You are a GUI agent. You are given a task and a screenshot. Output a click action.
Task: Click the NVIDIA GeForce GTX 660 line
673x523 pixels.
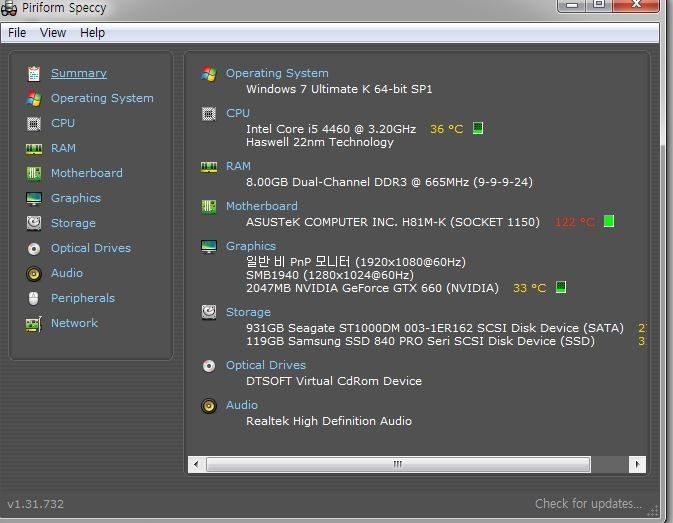click(x=373, y=288)
